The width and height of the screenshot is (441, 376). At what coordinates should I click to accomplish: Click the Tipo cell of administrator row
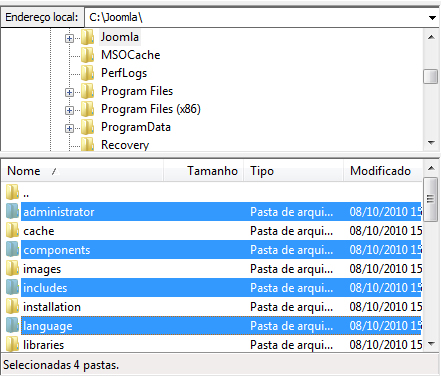(x=292, y=212)
